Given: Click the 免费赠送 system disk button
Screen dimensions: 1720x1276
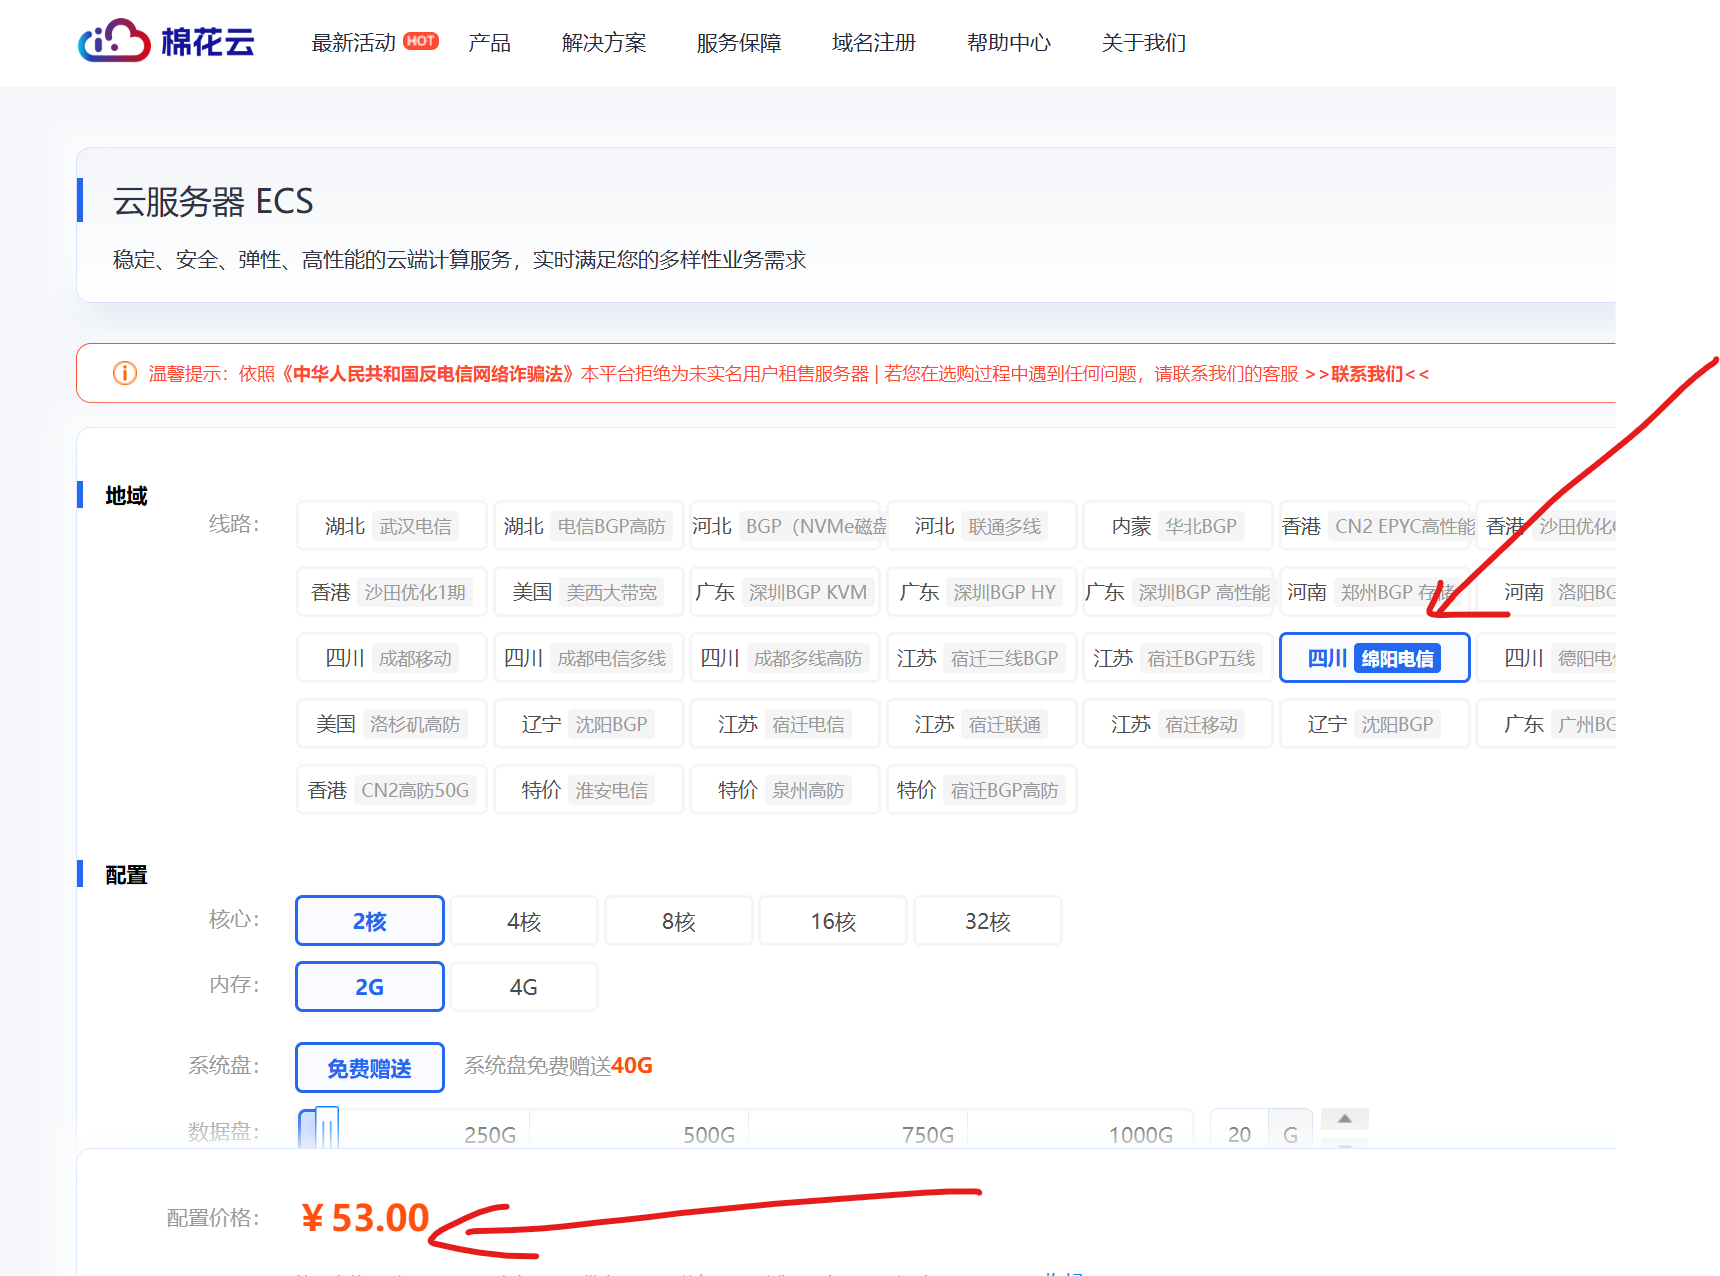Looking at the screenshot, I should click(370, 1068).
